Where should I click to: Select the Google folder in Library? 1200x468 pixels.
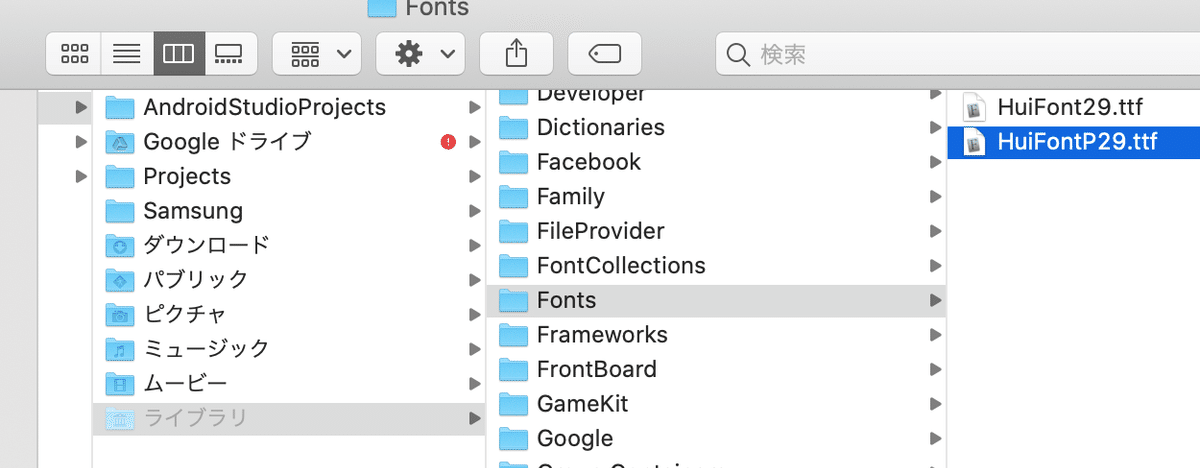[716, 438]
